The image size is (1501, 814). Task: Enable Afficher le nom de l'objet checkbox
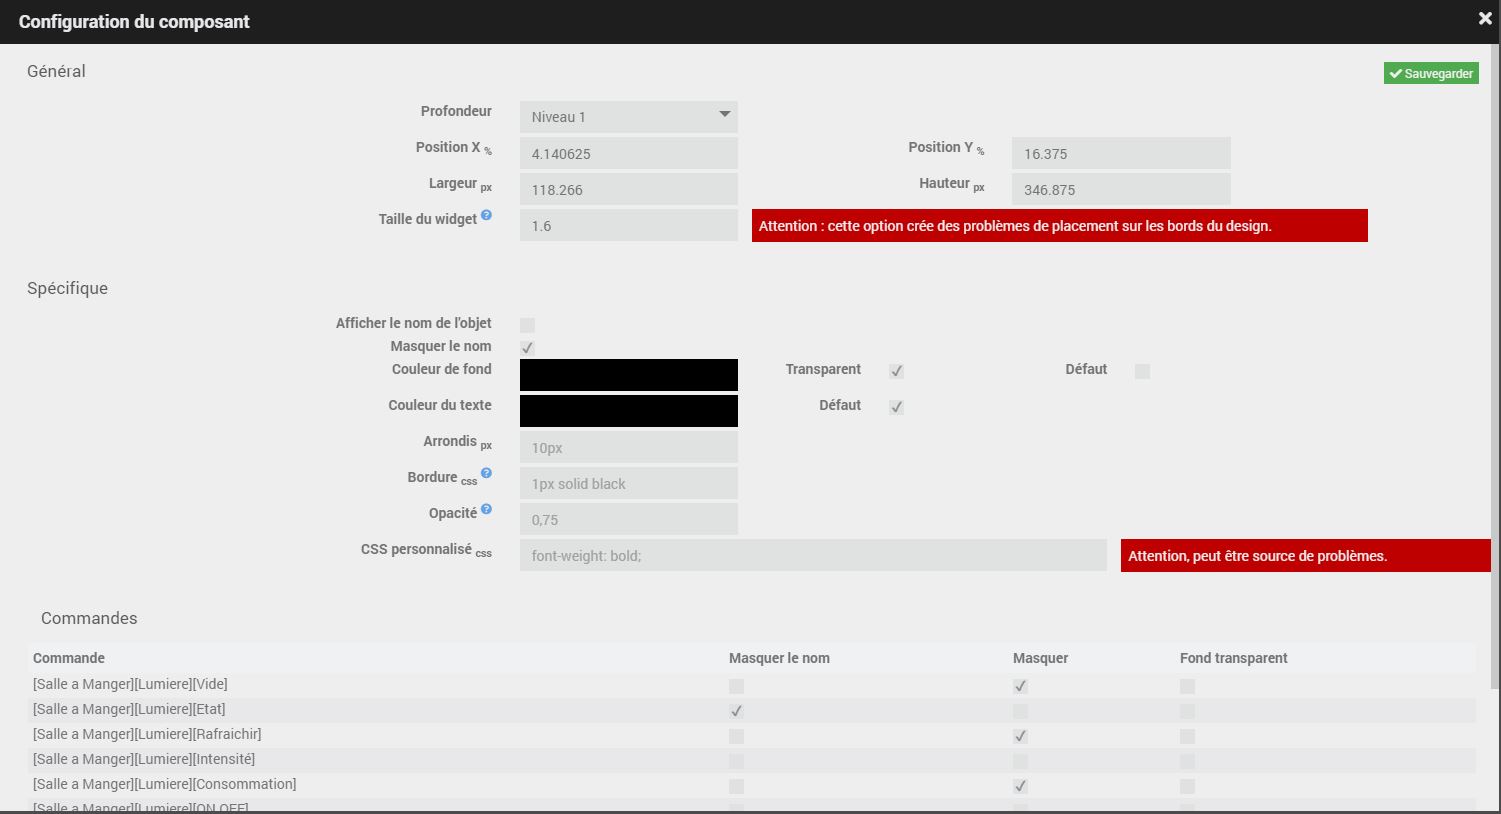tap(527, 325)
